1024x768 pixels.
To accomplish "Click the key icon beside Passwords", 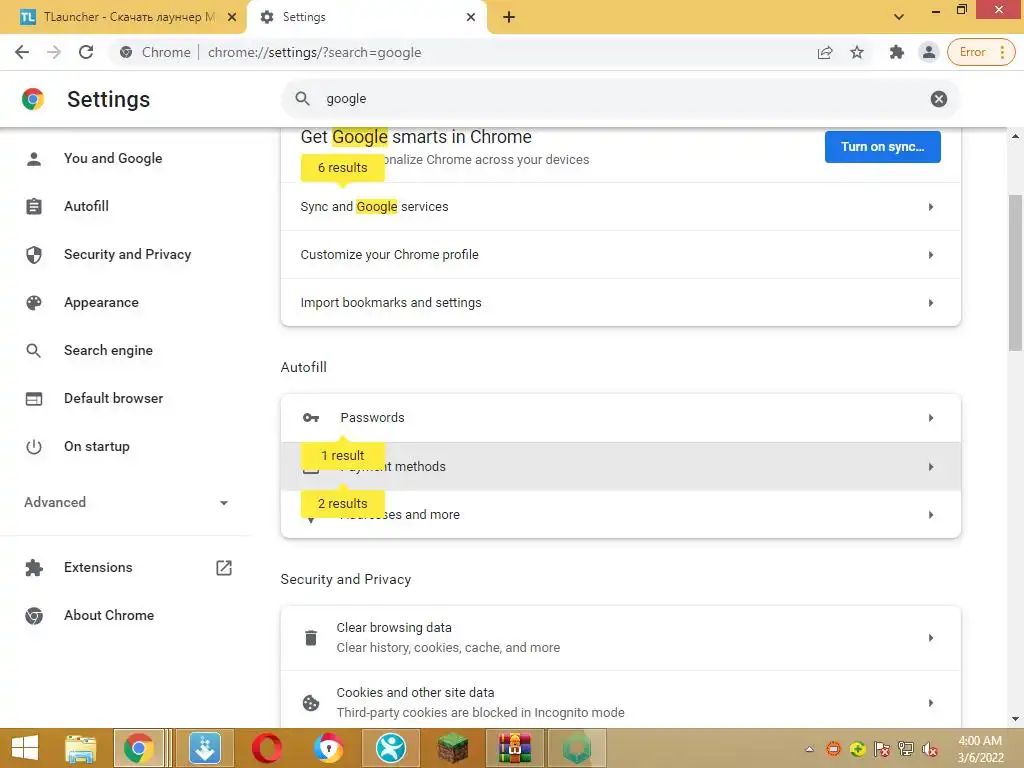I will tap(311, 418).
